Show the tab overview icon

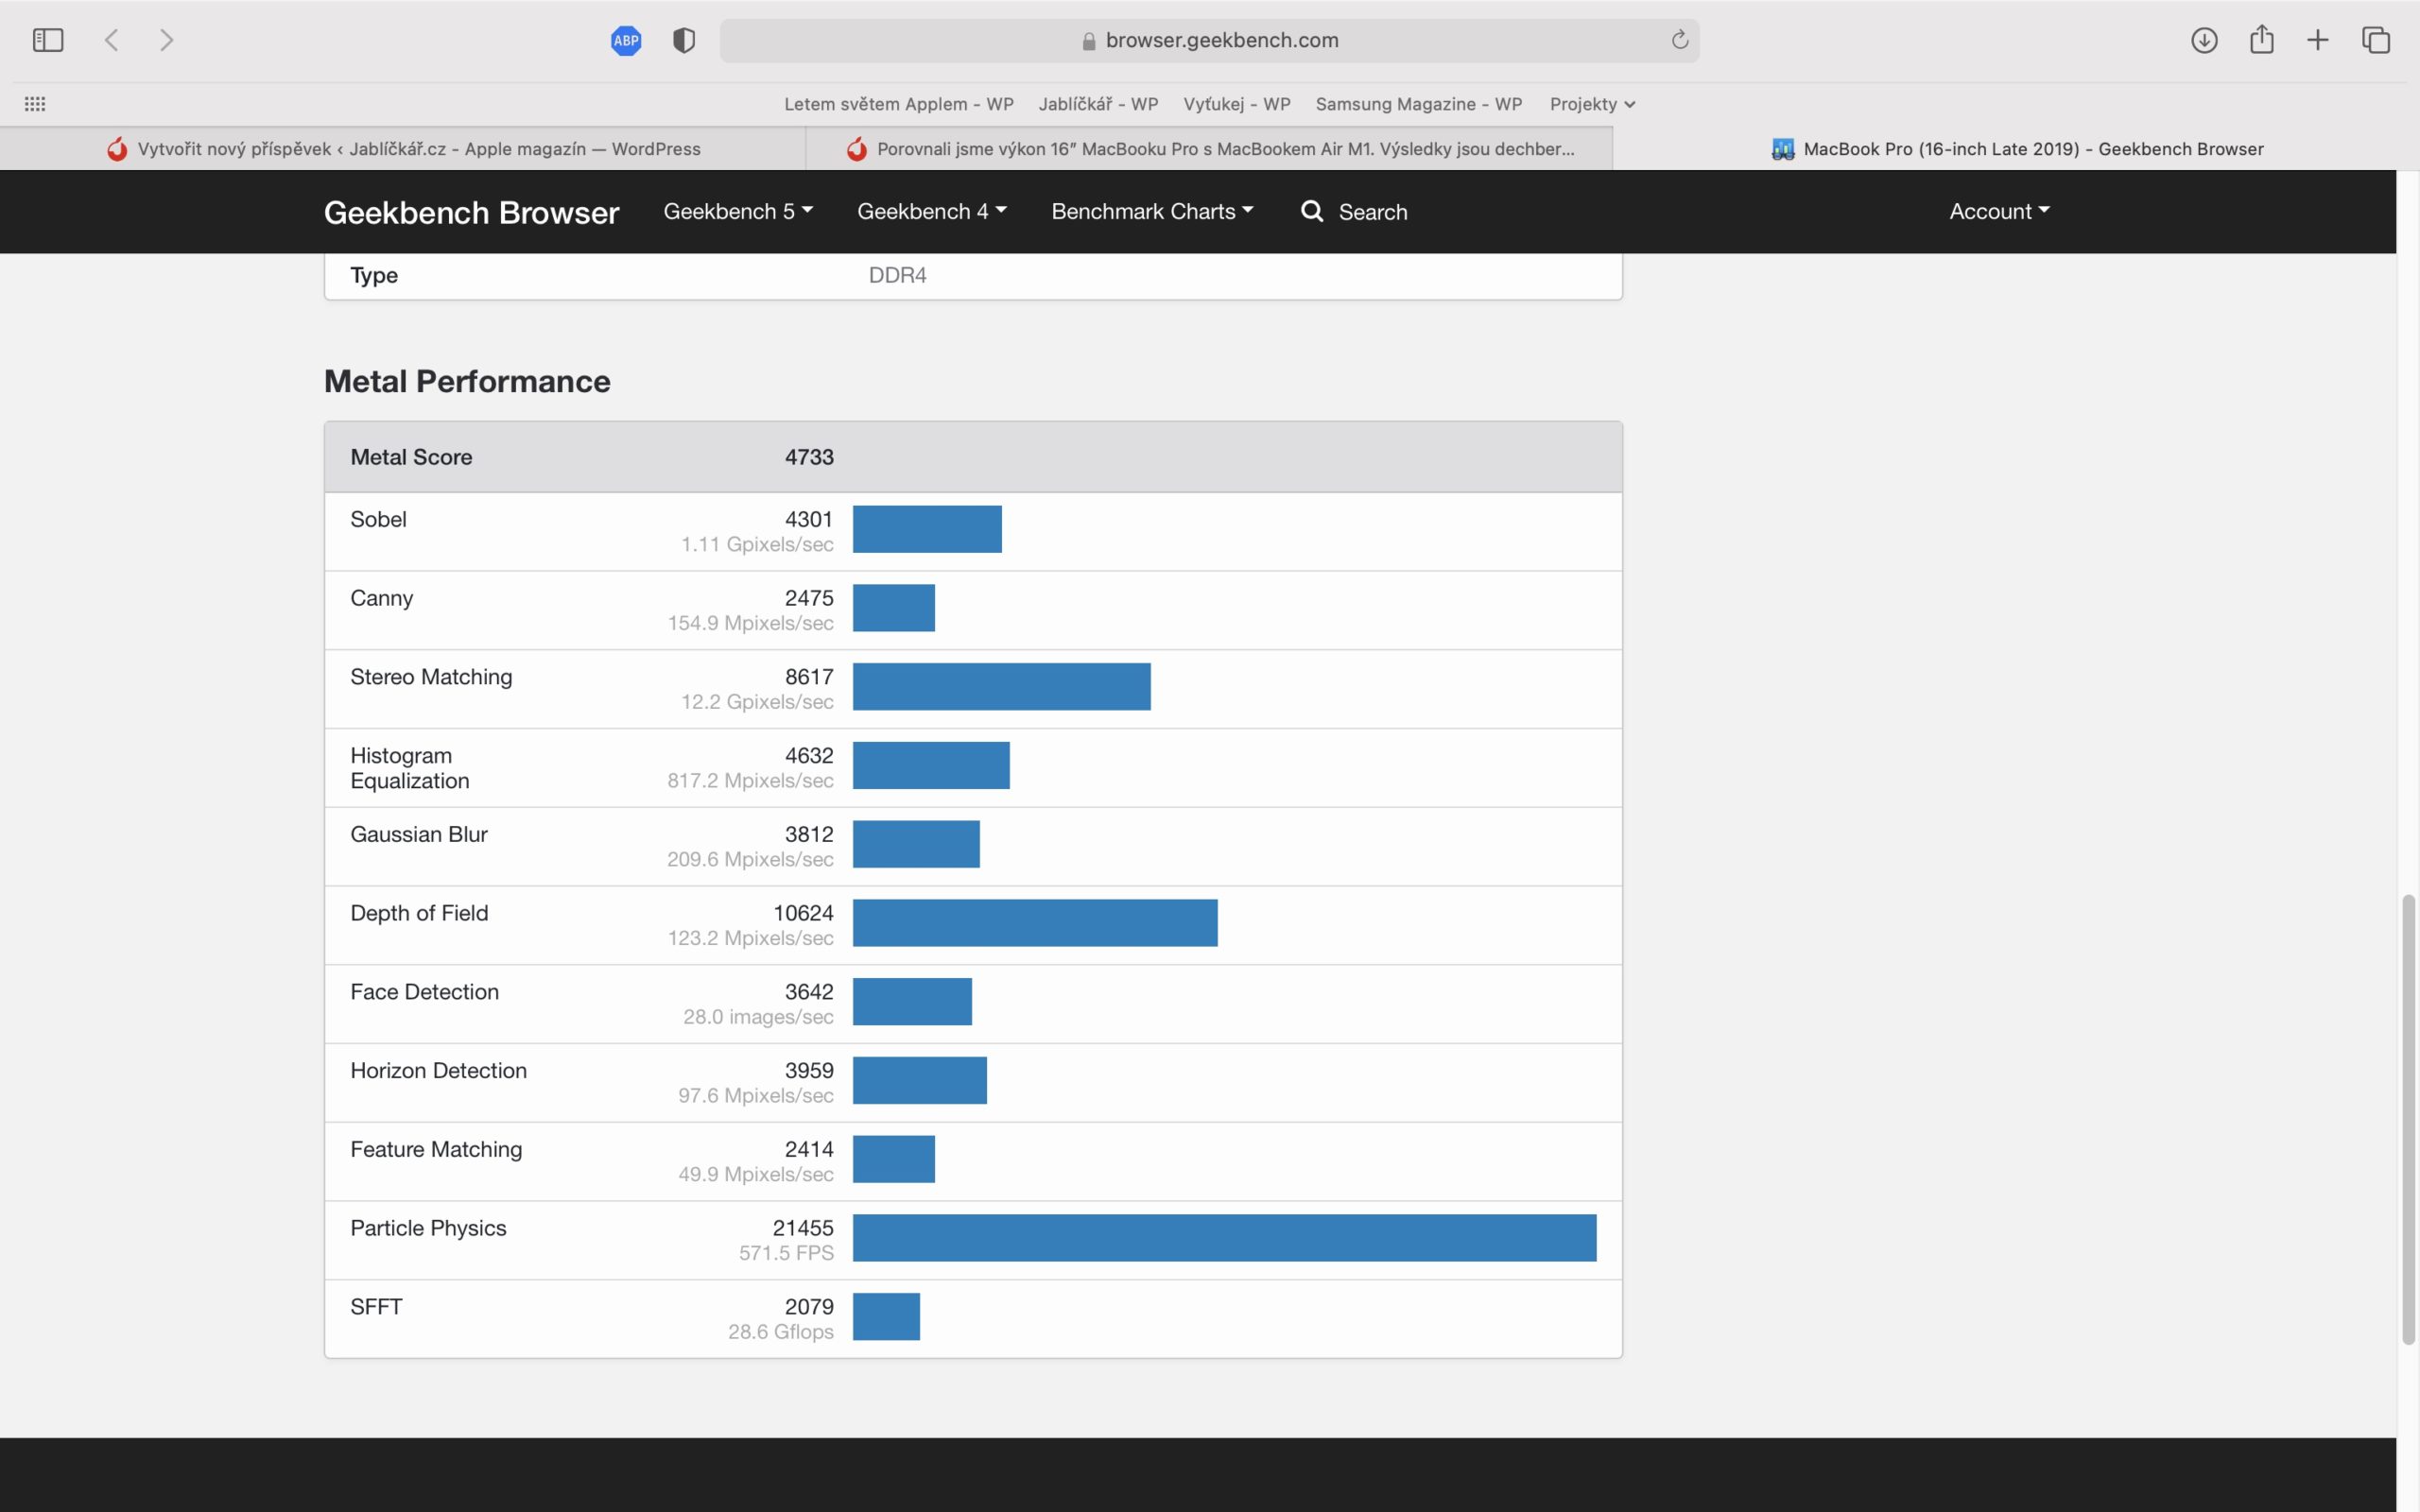(2376, 40)
